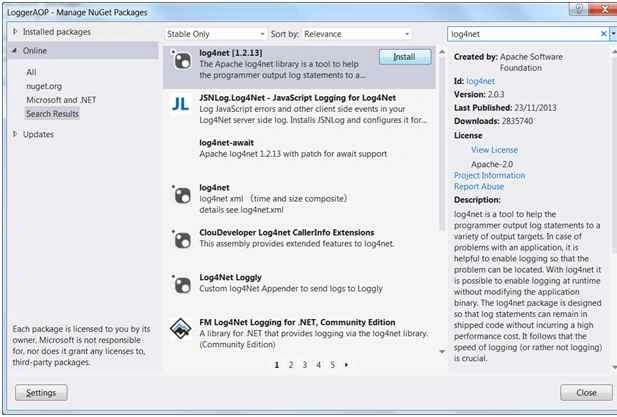Go to results page 5

point(333,365)
